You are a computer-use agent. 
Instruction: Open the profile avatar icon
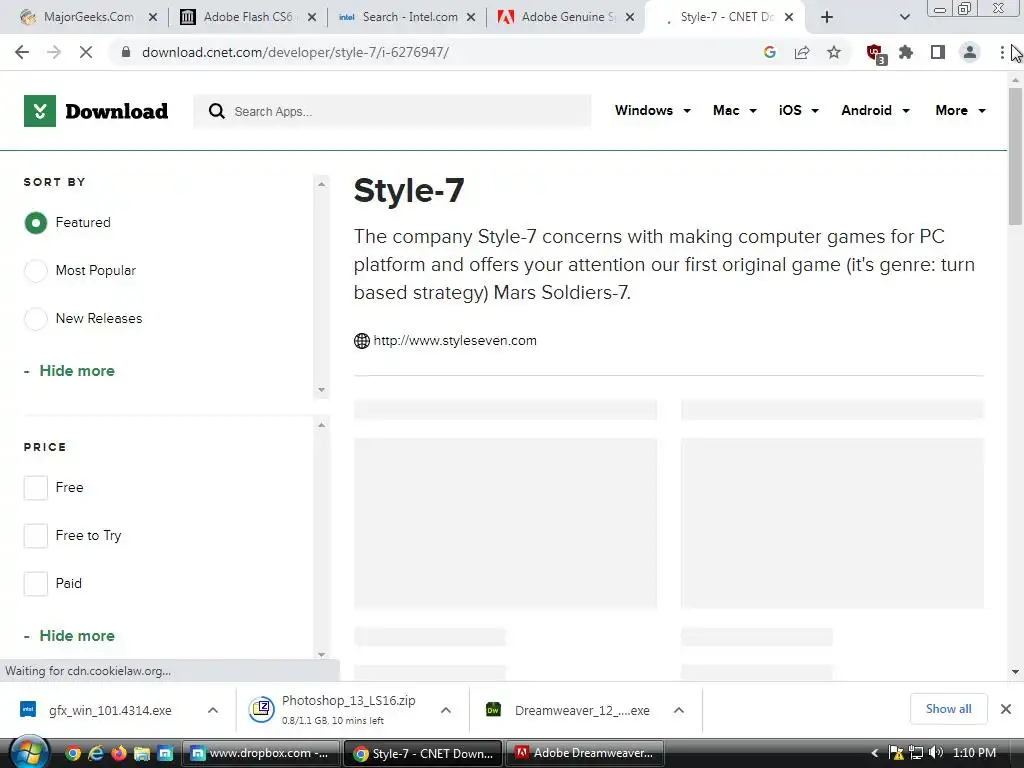click(x=970, y=52)
